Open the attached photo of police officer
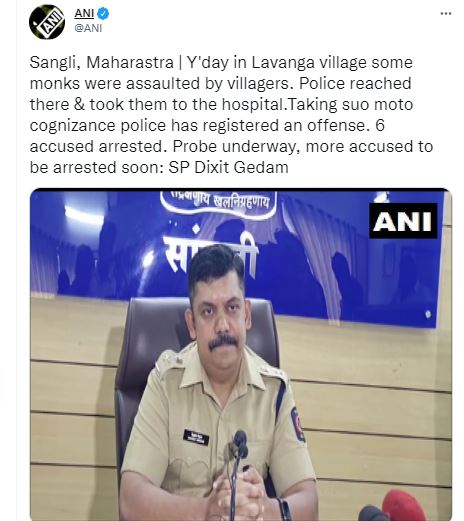 coord(241,354)
